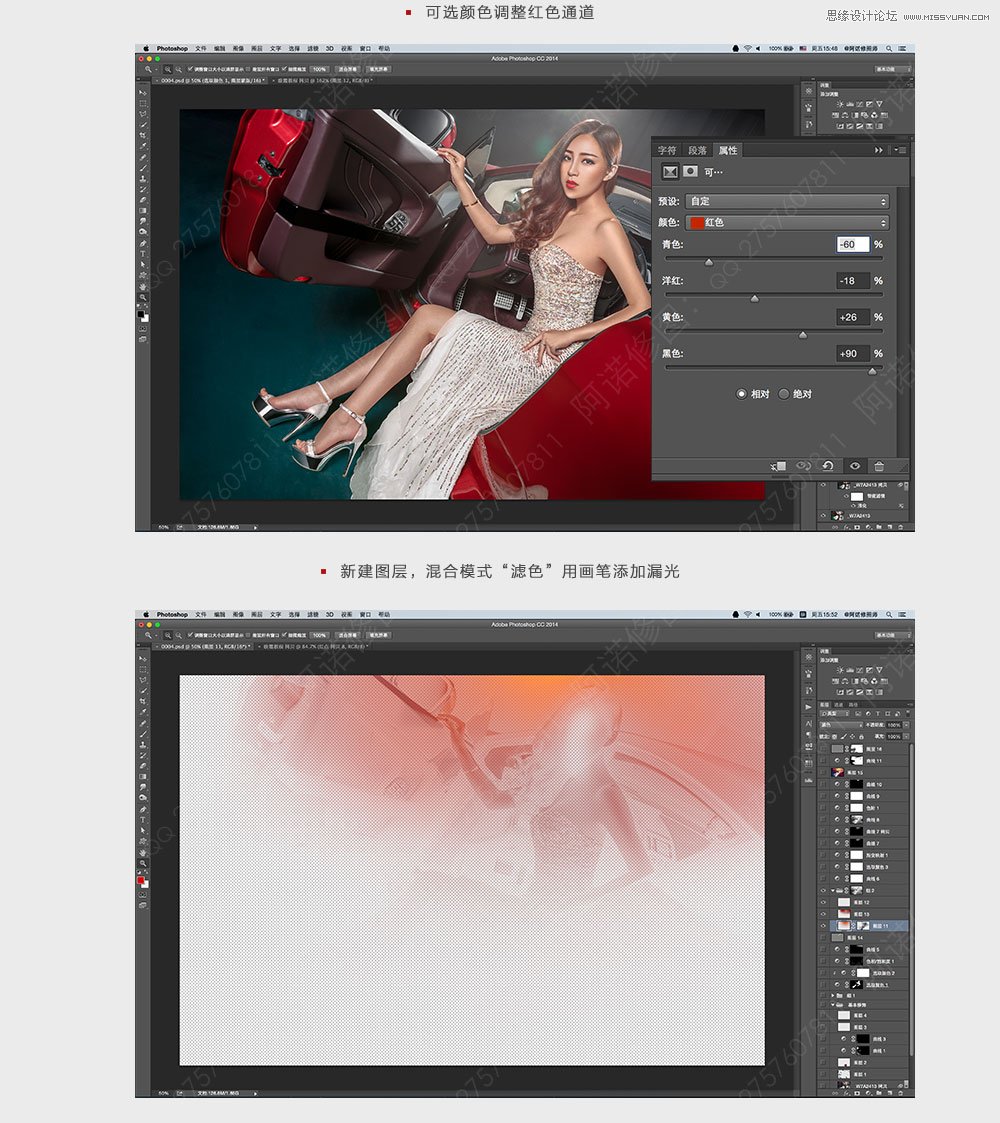Select the Type tool in the car-photo window
The image size is (1000, 1123).
point(143,254)
